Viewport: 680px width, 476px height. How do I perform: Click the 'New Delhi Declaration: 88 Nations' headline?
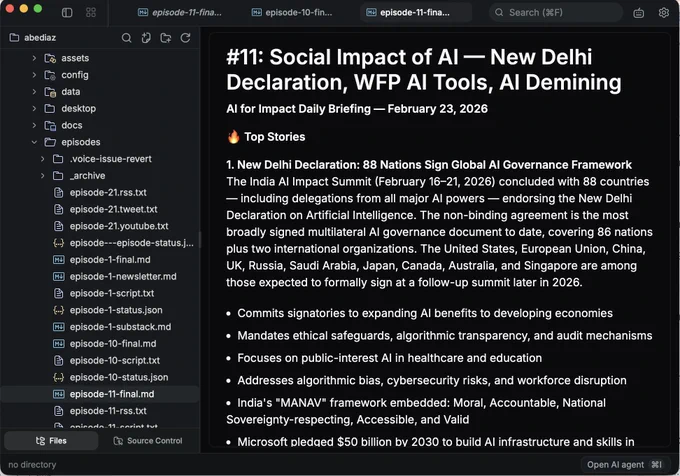pos(429,165)
